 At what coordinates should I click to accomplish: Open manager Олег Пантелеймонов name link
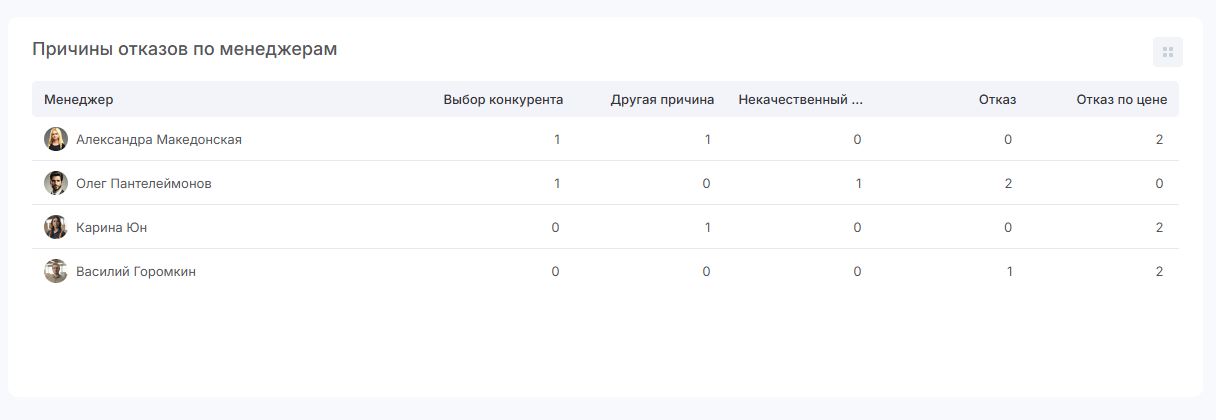tap(144, 184)
